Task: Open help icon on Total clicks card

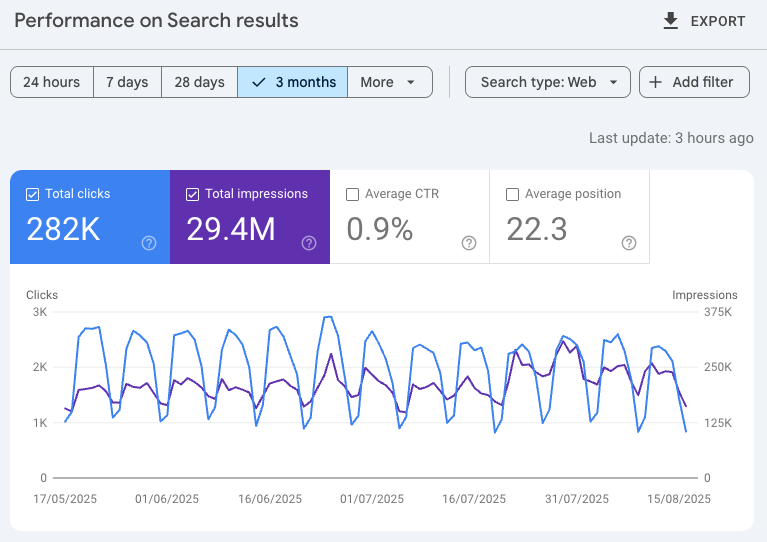Action: point(149,243)
